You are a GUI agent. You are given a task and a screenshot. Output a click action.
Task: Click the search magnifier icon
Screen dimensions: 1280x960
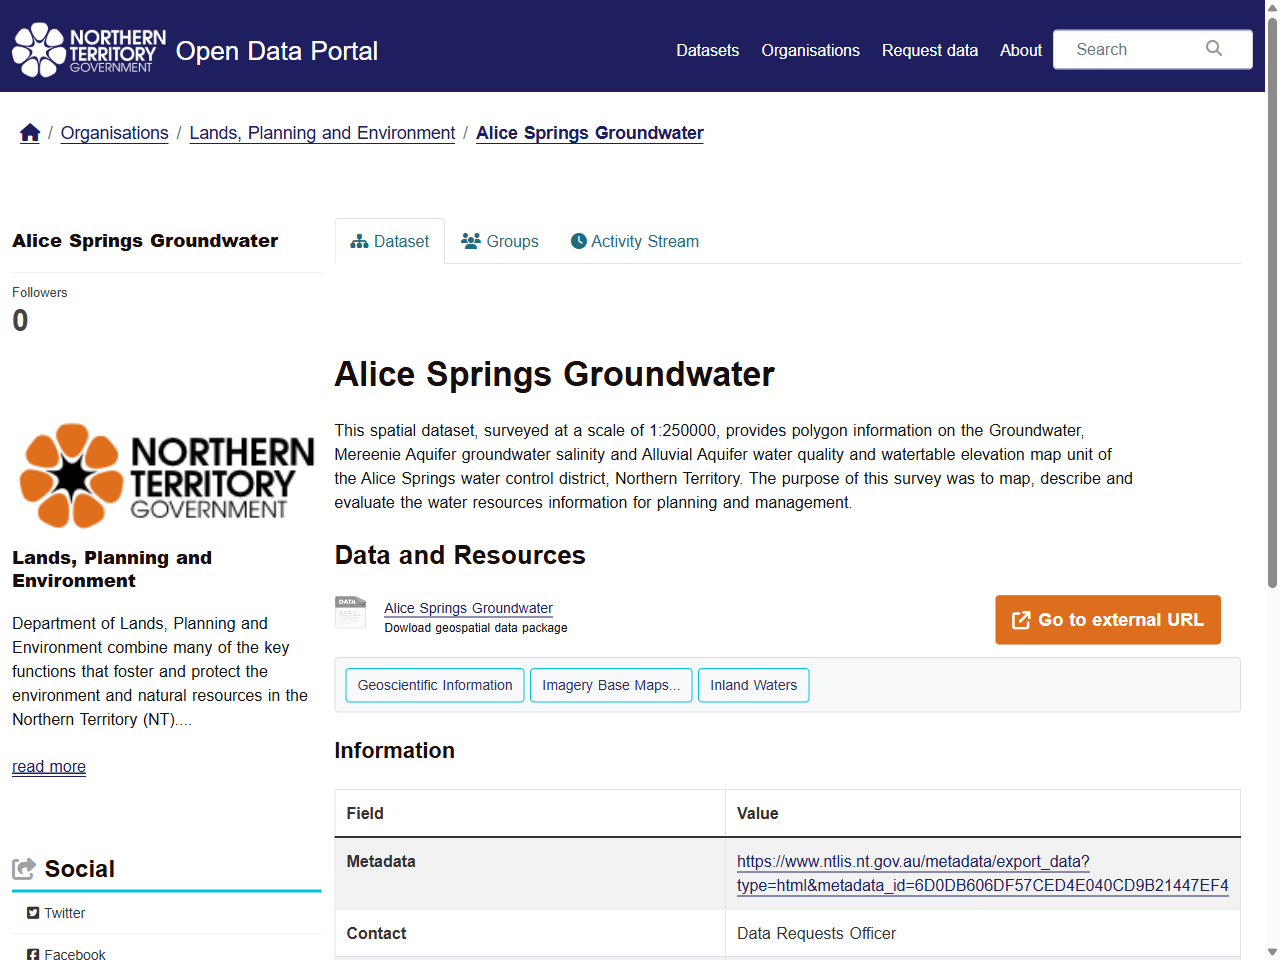click(1213, 48)
